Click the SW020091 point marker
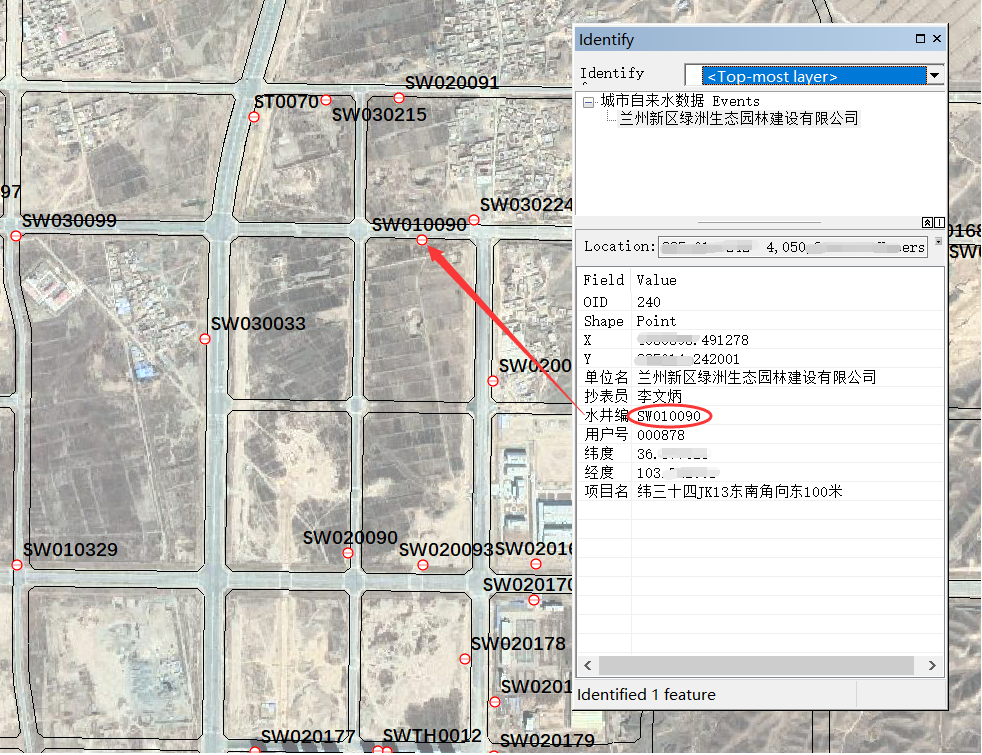 pos(398,98)
